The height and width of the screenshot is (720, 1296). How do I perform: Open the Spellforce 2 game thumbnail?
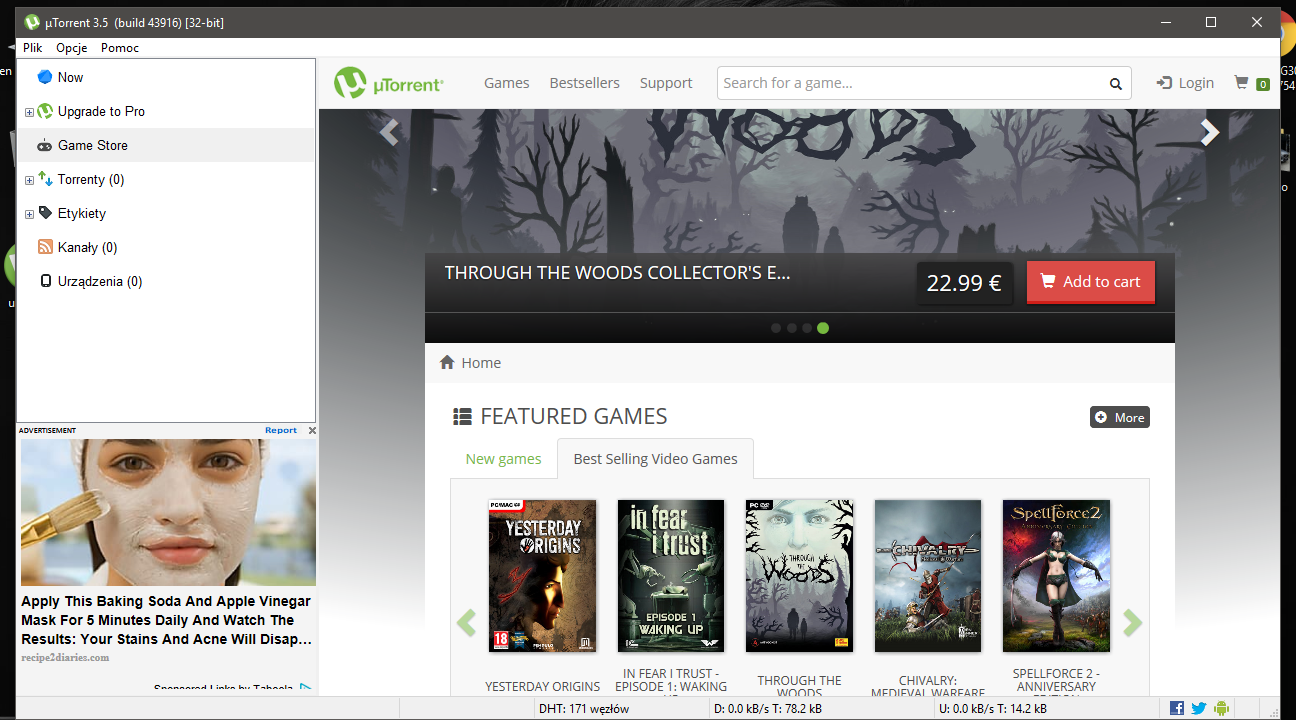pos(1056,576)
